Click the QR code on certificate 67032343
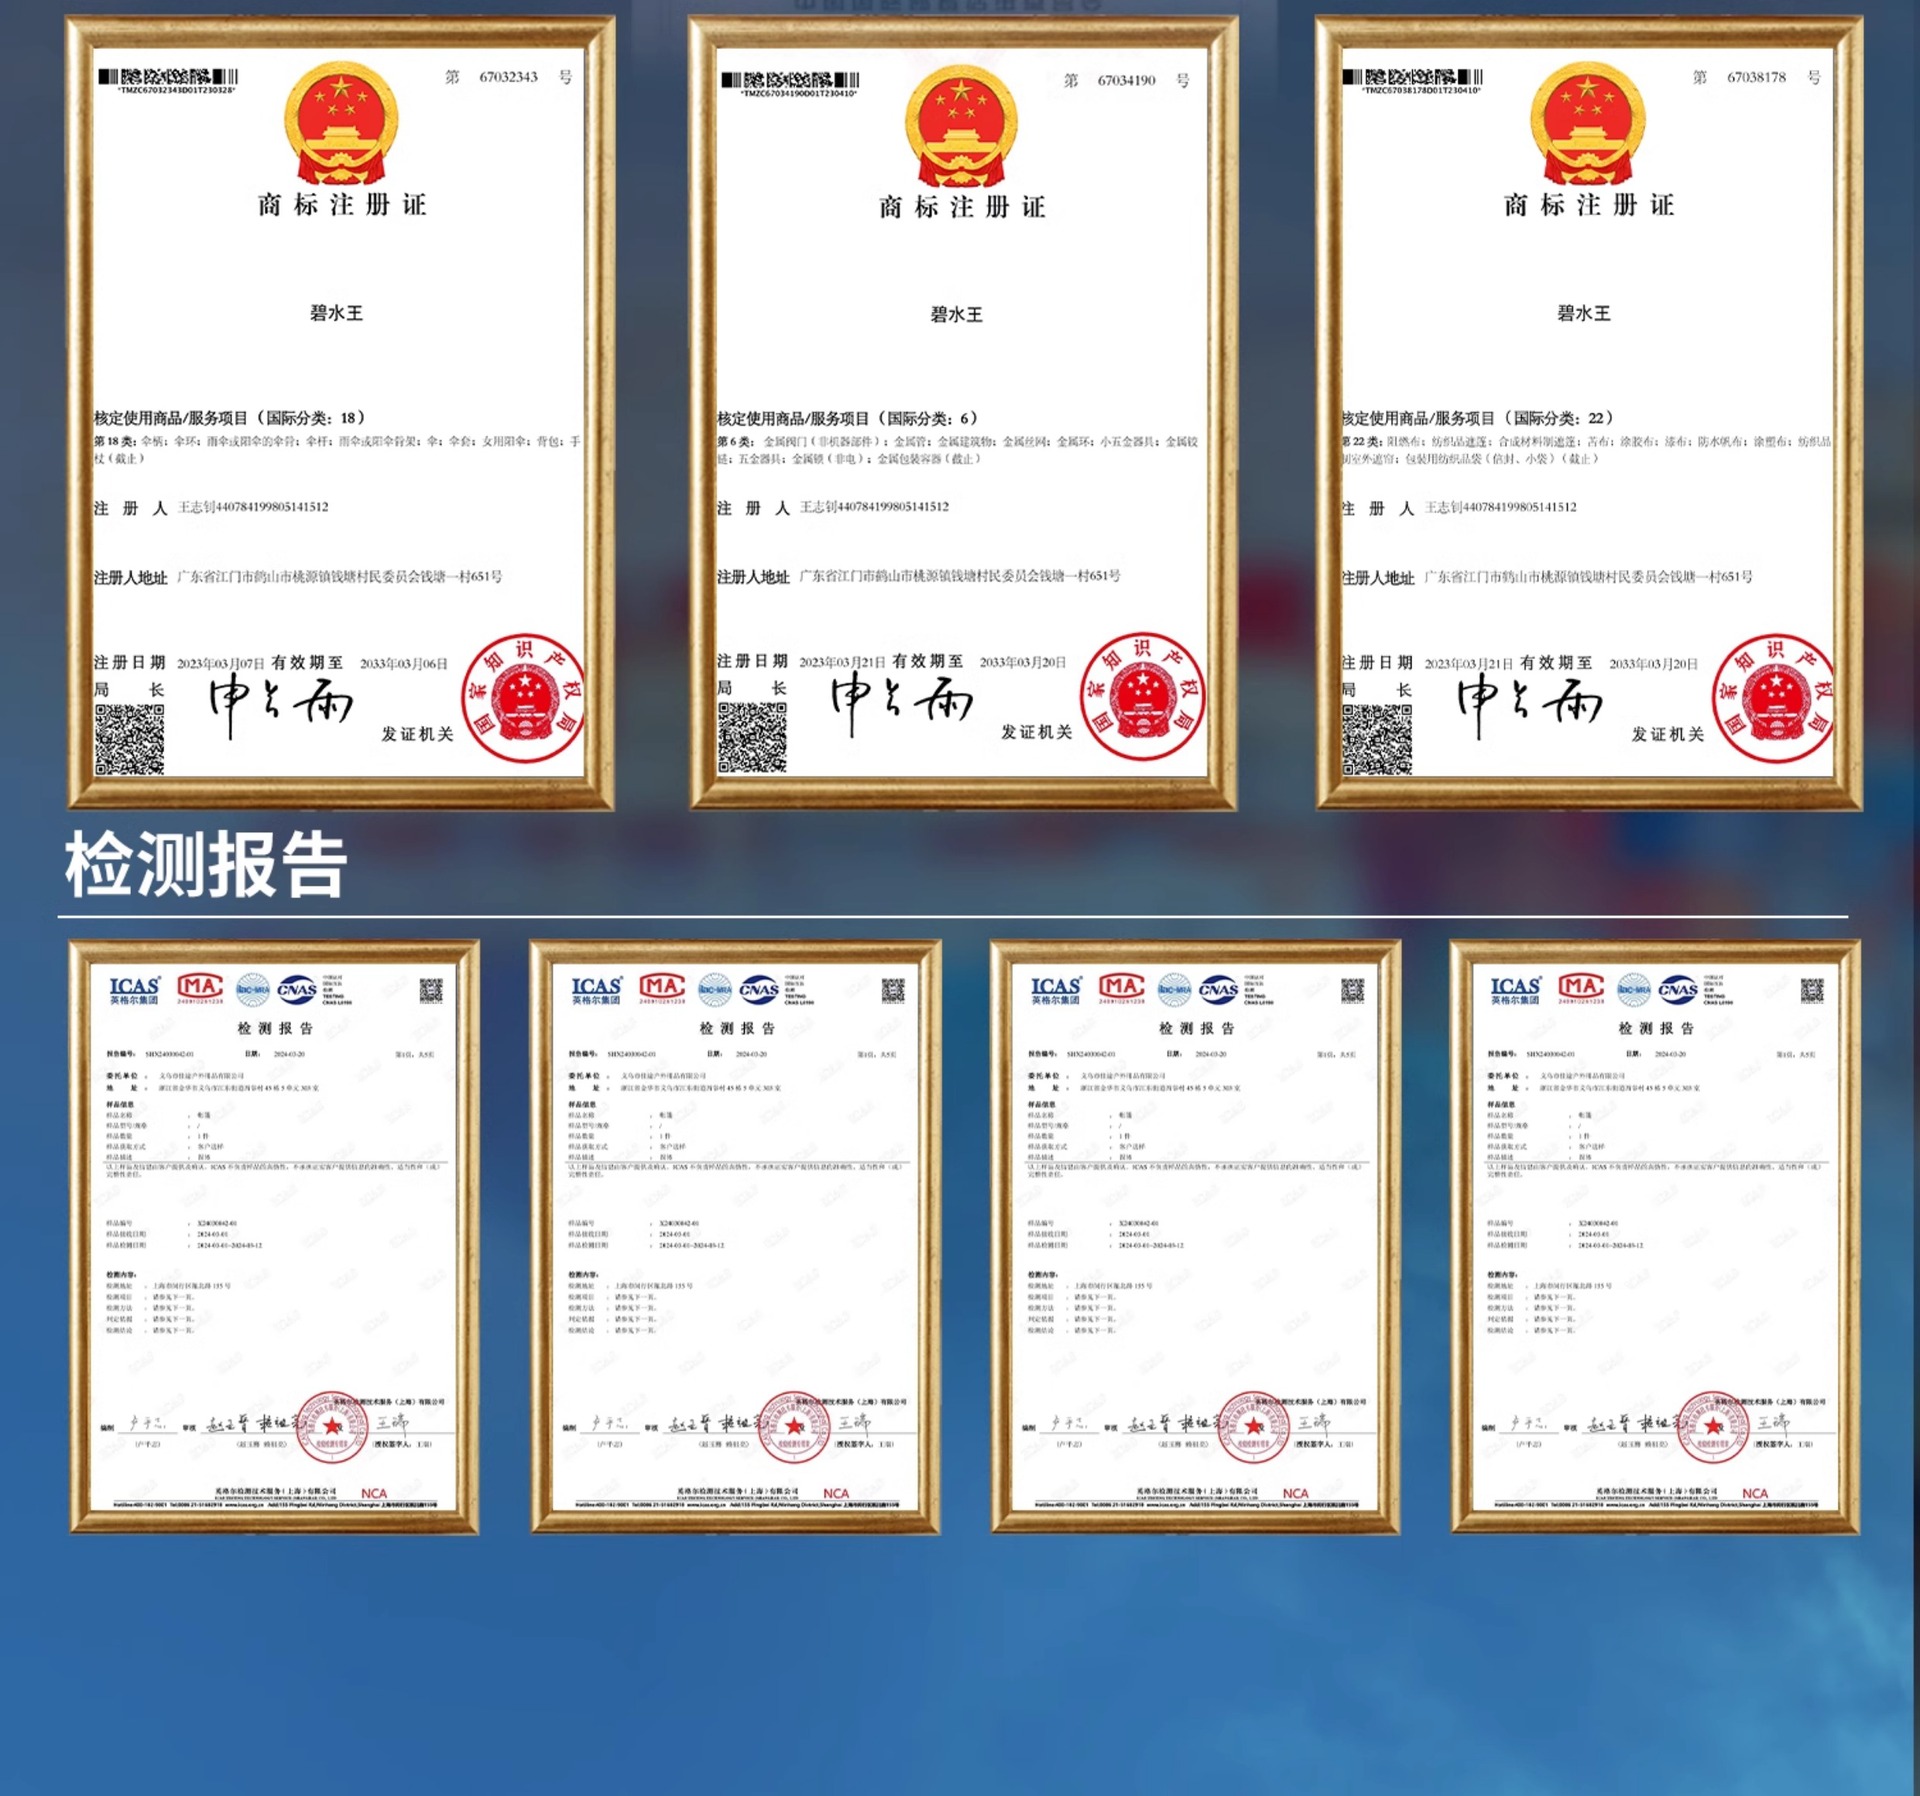Image resolution: width=1920 pixels, height=1796 pixels. [x=129, y=739]
